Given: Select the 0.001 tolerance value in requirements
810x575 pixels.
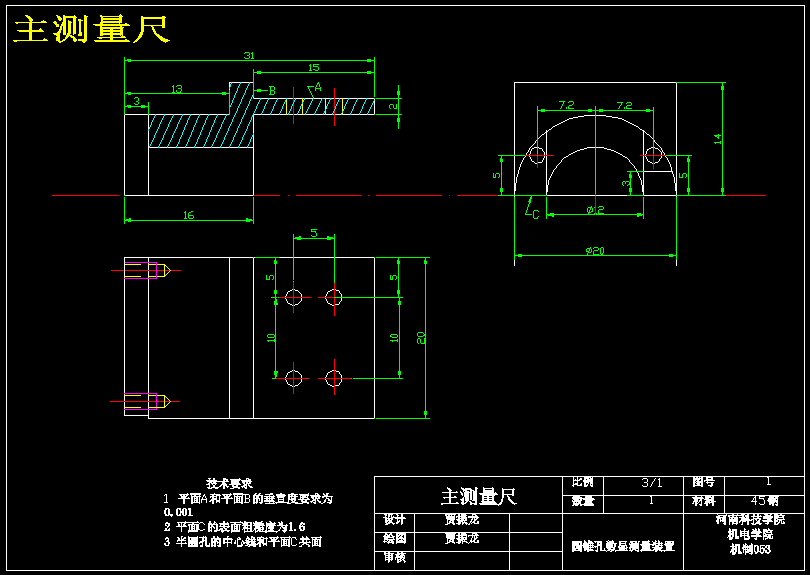Looking at the screenshot, I should tap(178, 512).
